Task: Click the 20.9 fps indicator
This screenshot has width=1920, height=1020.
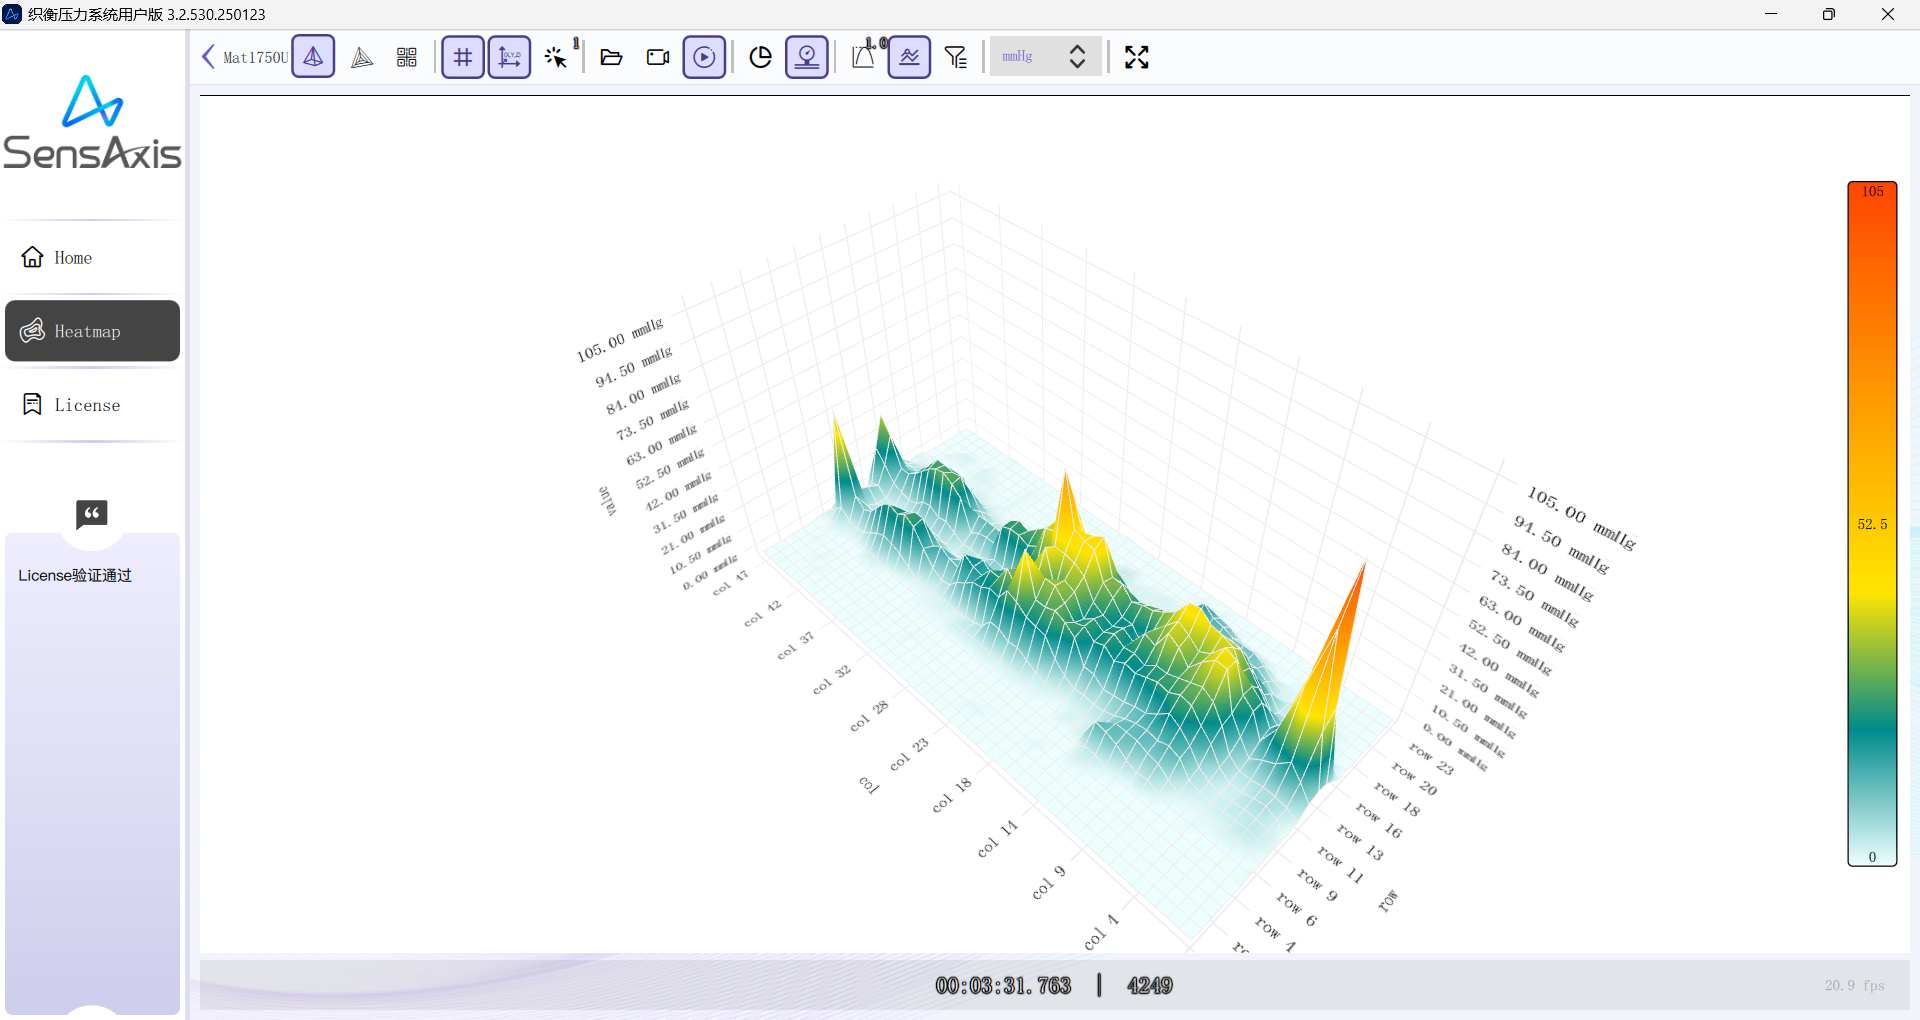Action: (1855, 986)
